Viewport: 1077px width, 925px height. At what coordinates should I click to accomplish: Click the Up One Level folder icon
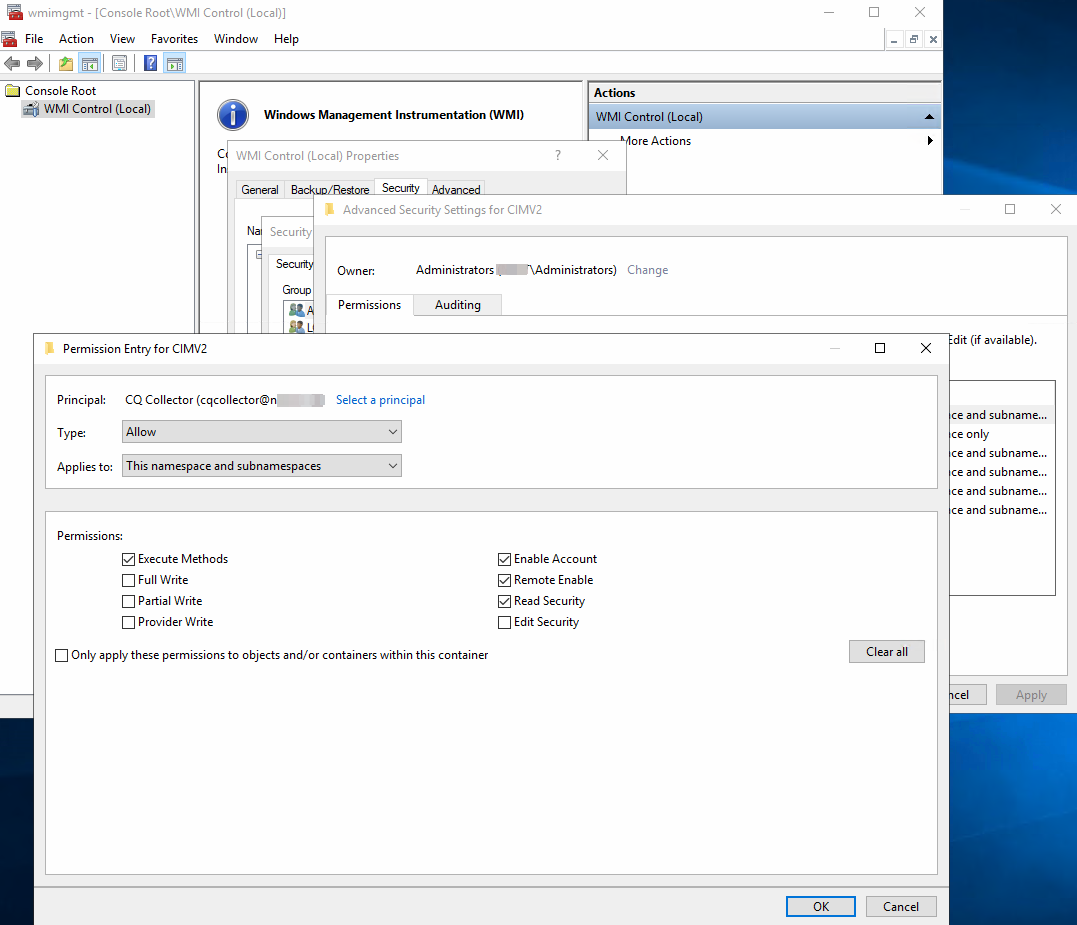66,64
